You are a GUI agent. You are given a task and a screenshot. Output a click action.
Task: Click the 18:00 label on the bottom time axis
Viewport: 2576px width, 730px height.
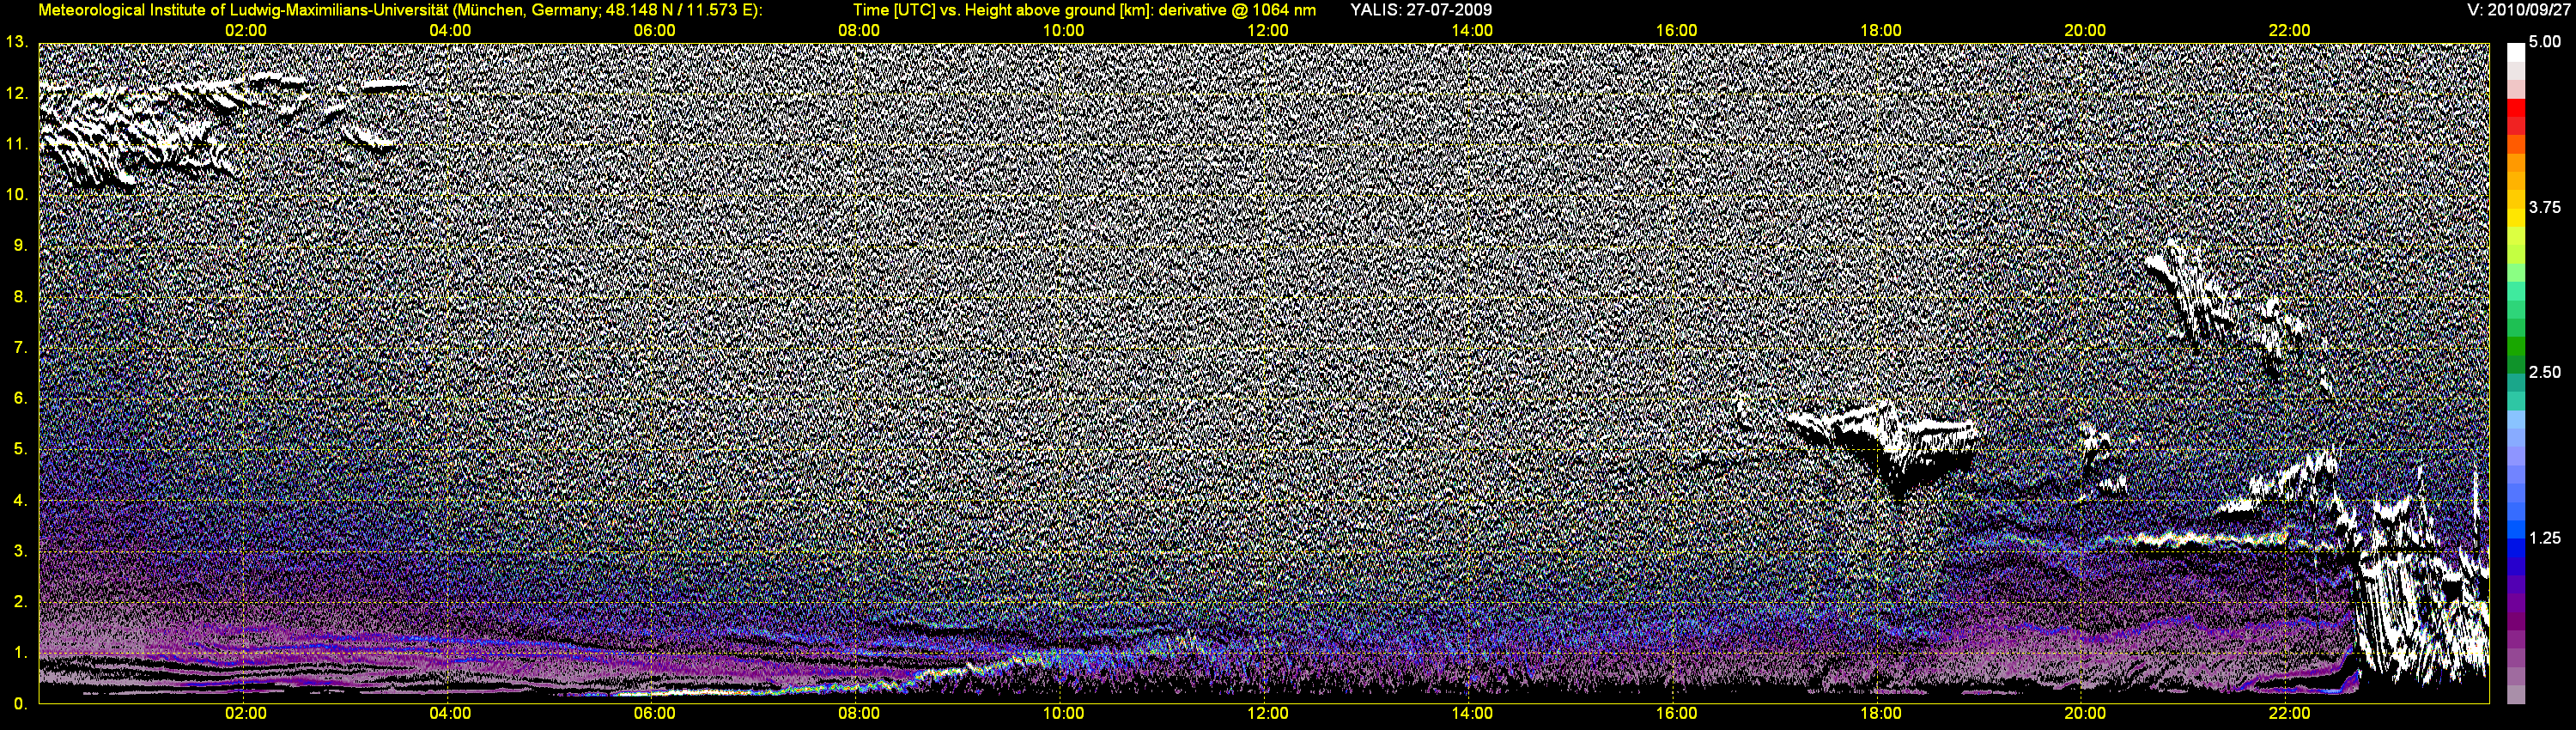[x=1880, y=714]
